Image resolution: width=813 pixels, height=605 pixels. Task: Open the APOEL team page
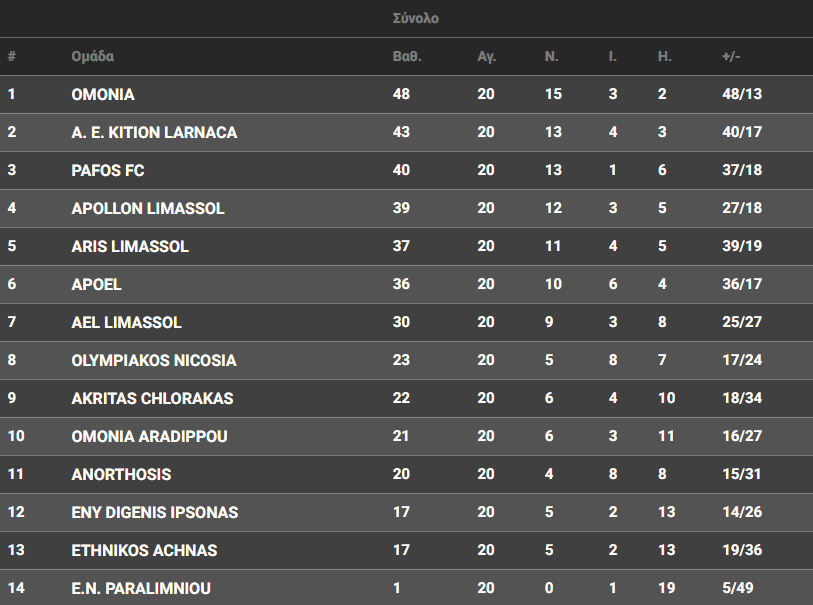point(97,284)
